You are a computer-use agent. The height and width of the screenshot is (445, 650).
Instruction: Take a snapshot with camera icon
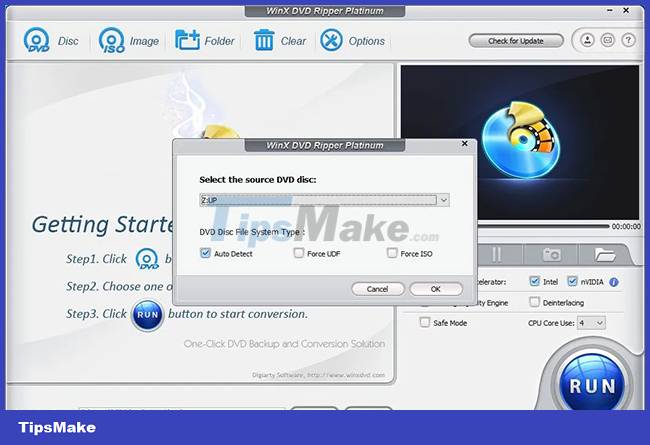click(551, 255)
